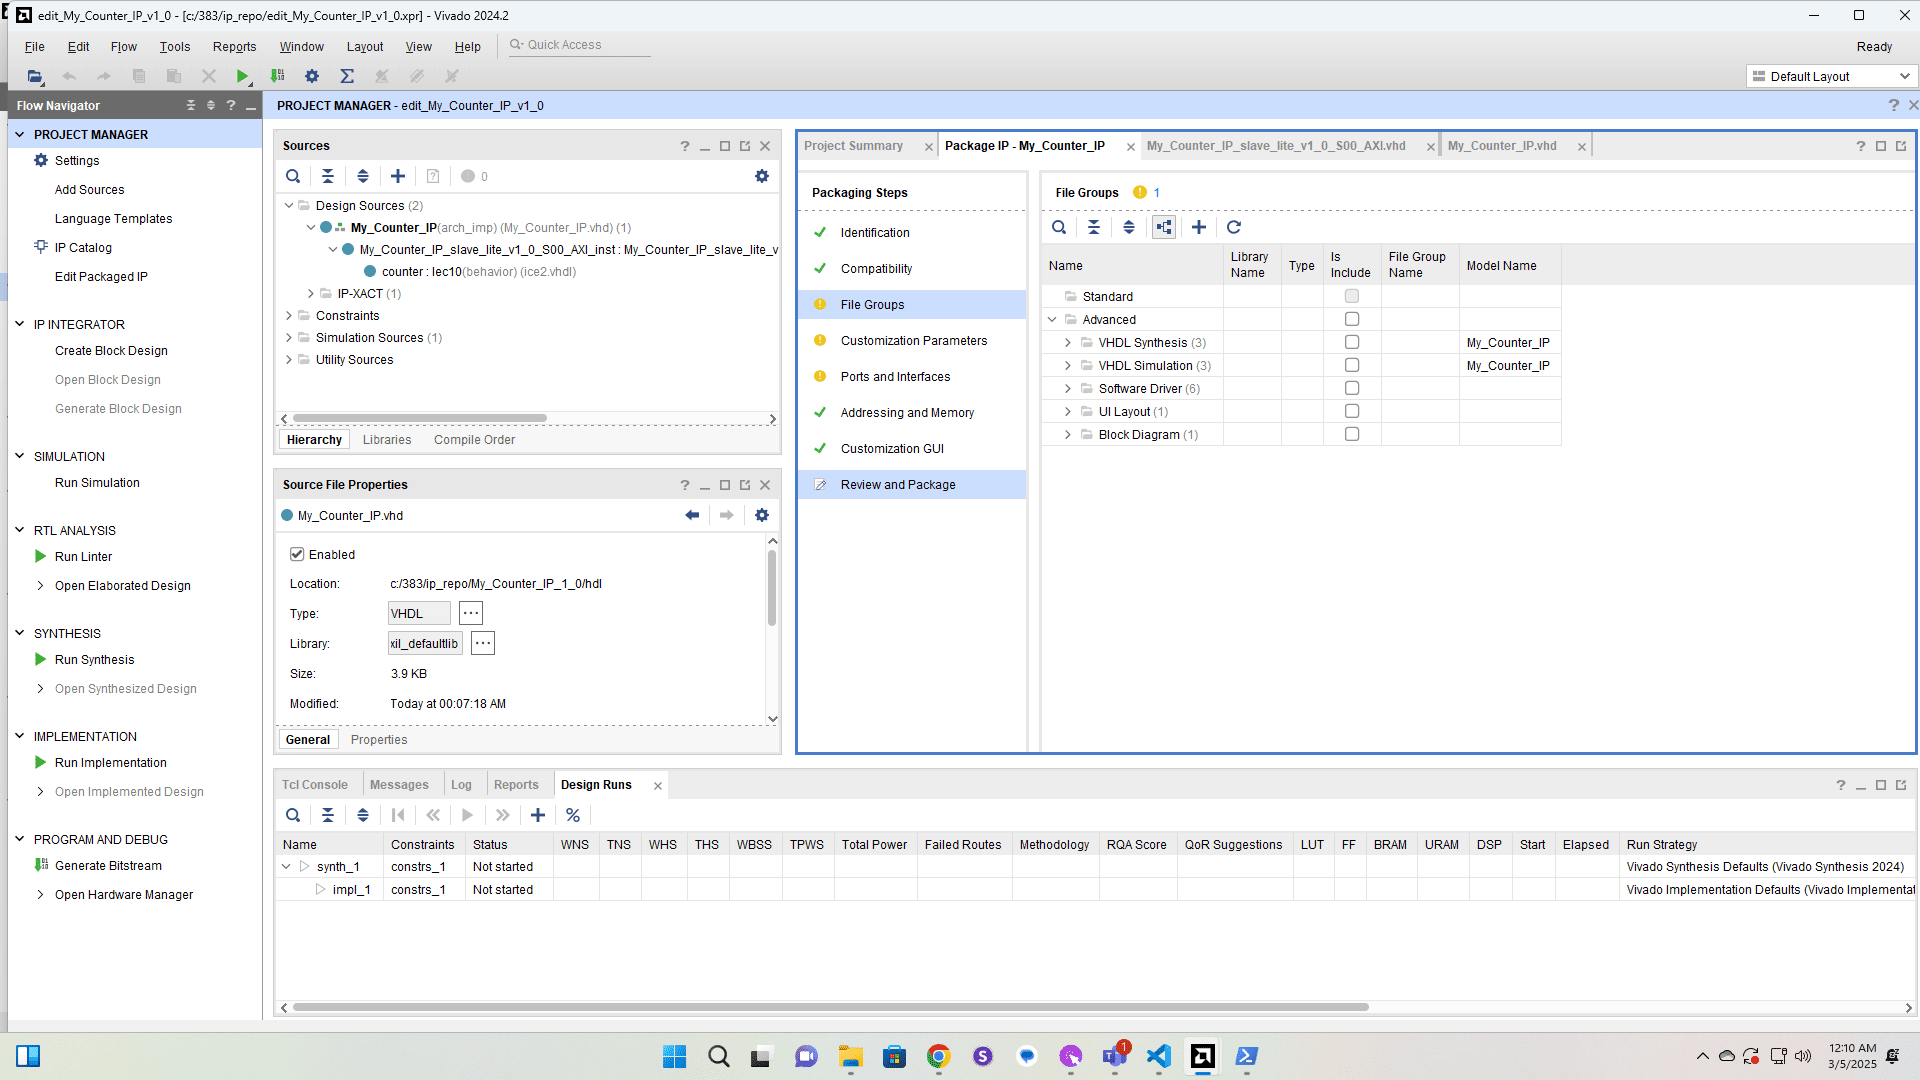Viewport: 1920px width, 1080px height.
Task: Expand the Constraints folder in Sources
Action: click(289, 316)
